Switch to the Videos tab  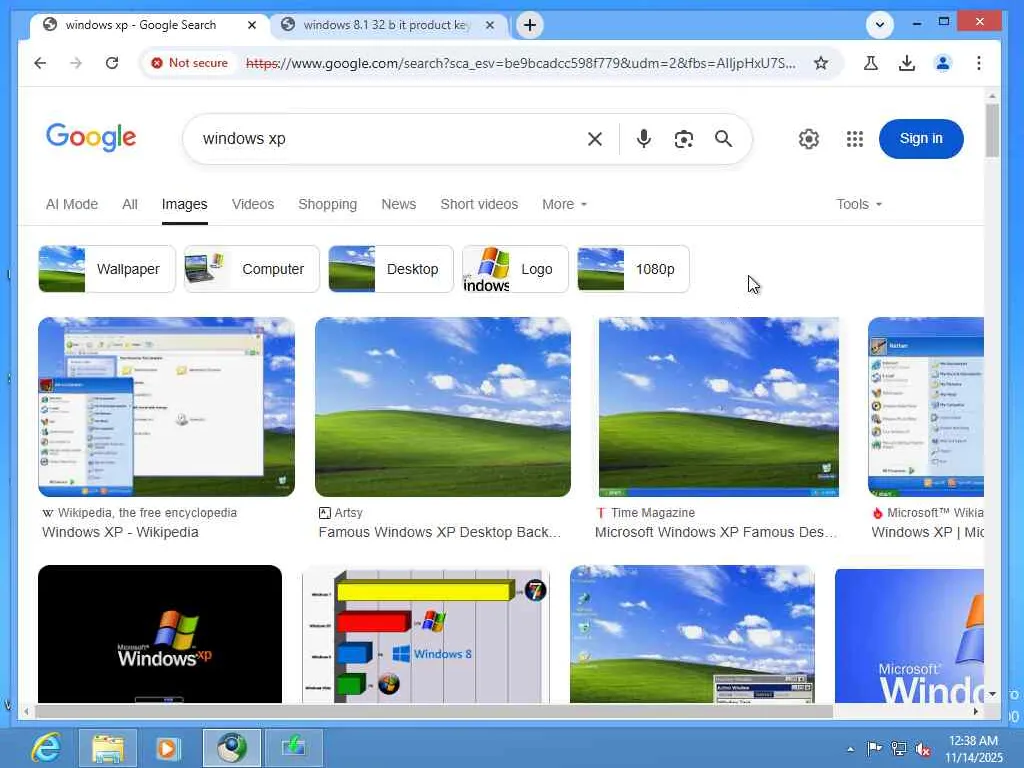click(x=253, y=204)
